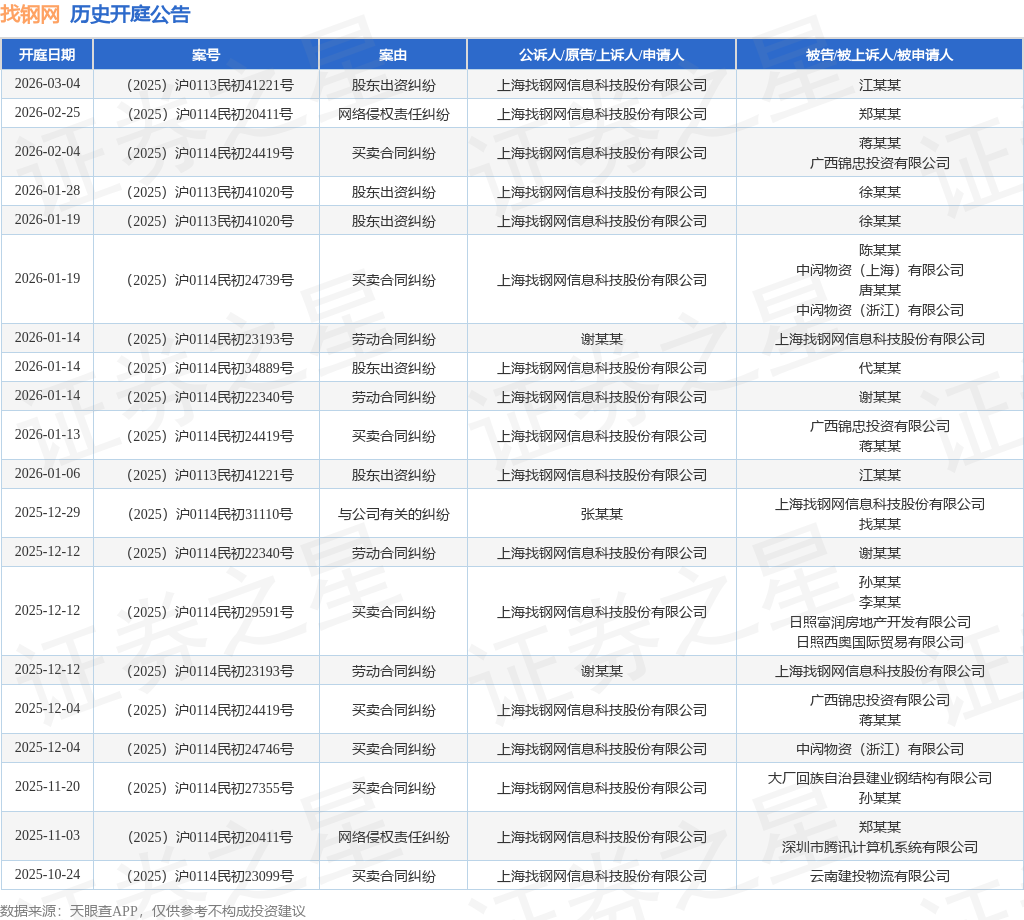The image size is (1024, 920).
Task: Click the 数据来源 天眼查APP footer note
Action: (x=153, y=910)
